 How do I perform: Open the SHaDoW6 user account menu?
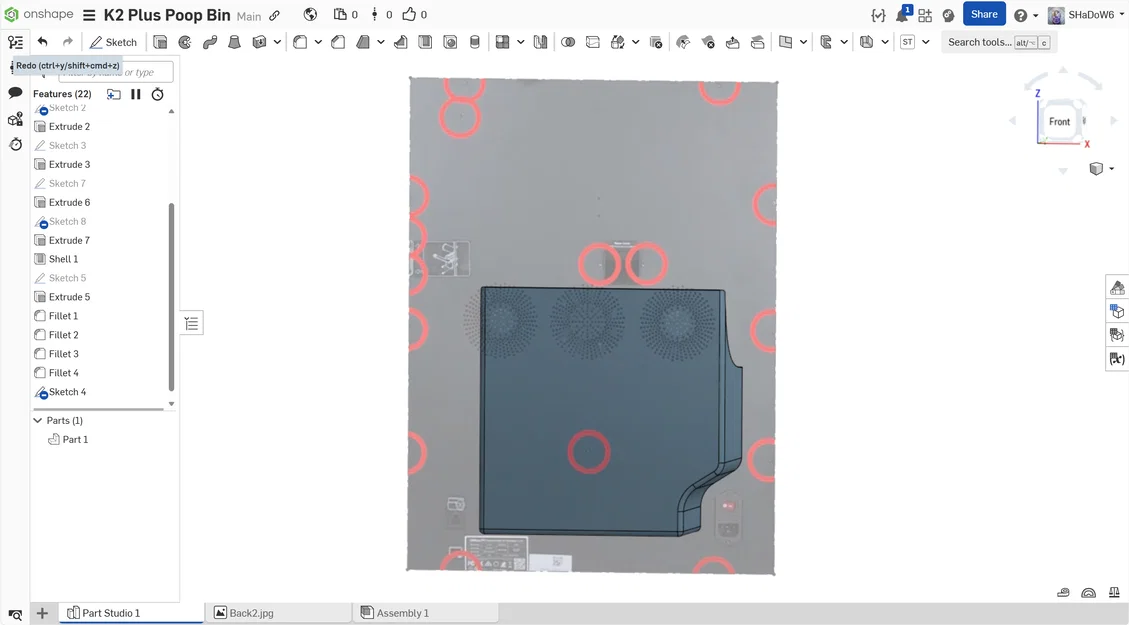tap(1086, 15)
